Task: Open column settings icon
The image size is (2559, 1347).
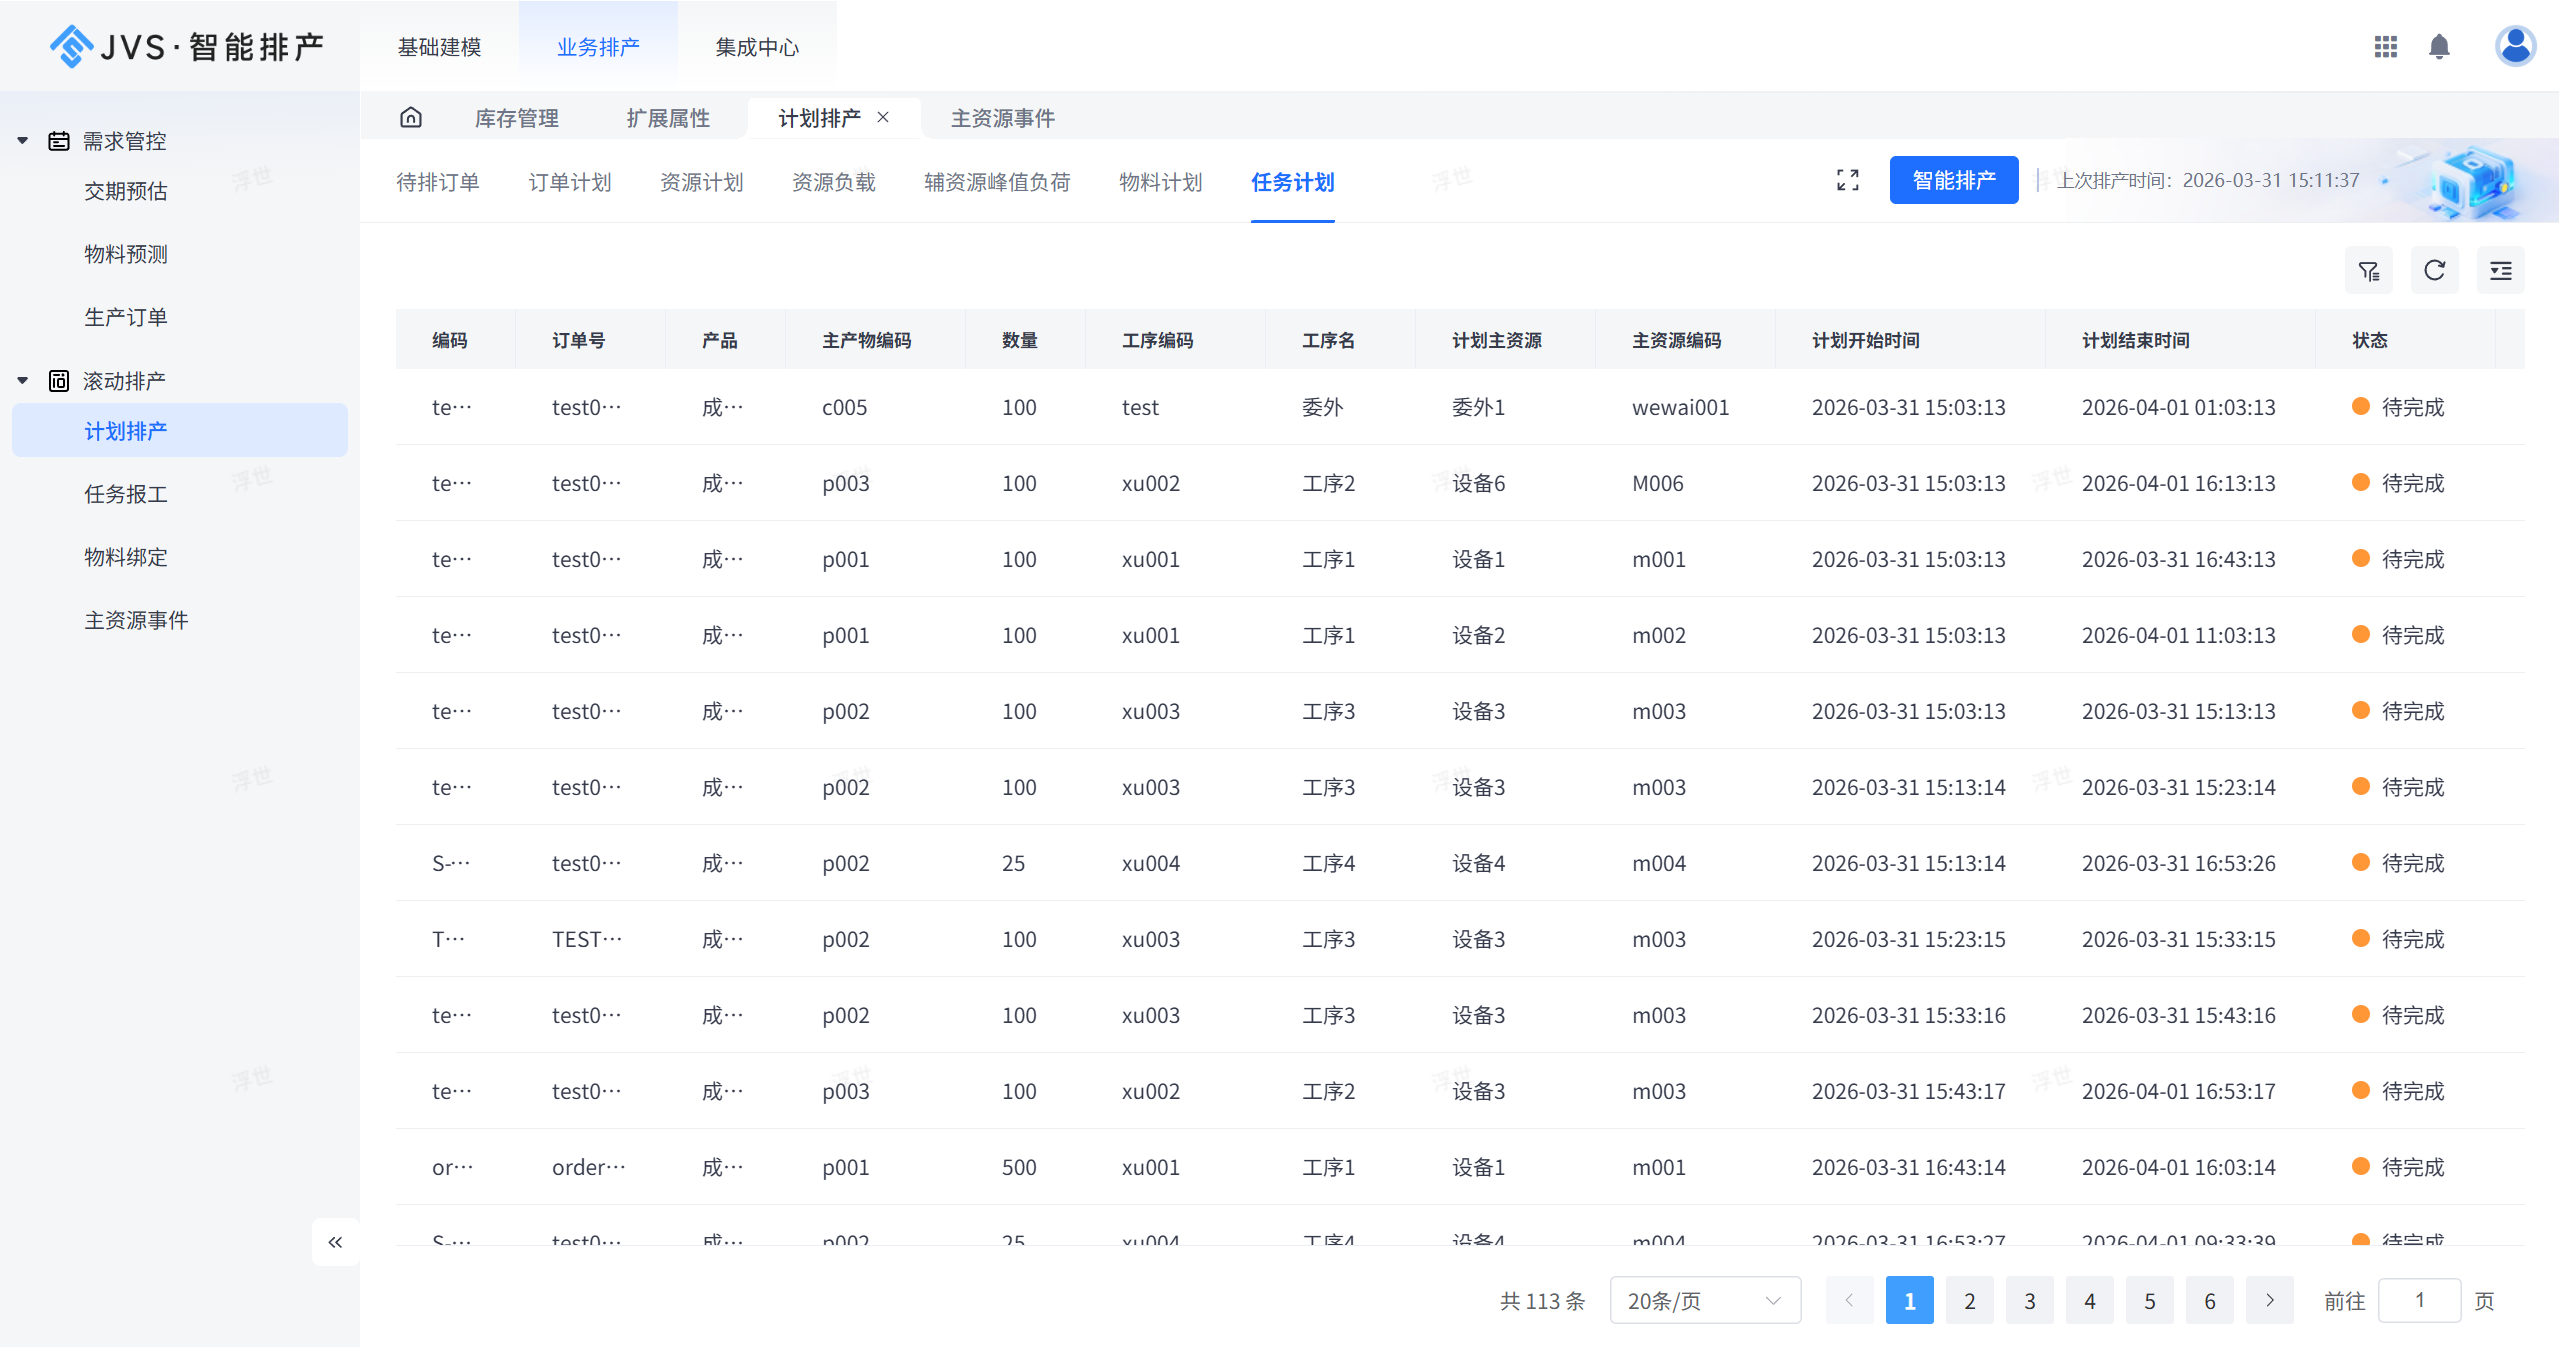Action: pyautogui.click(x=2500, y=271)
